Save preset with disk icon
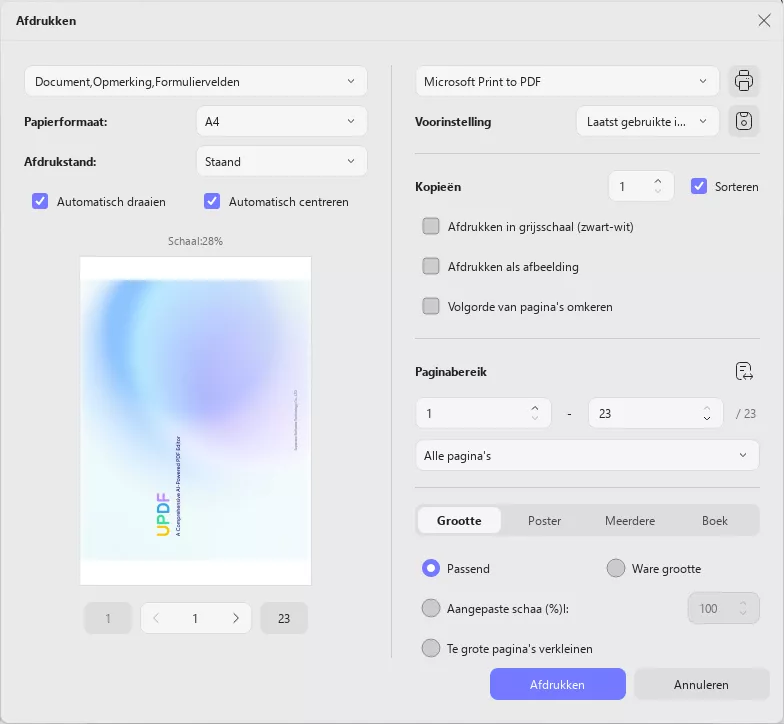The image size is (784, 724). (744, 121)
